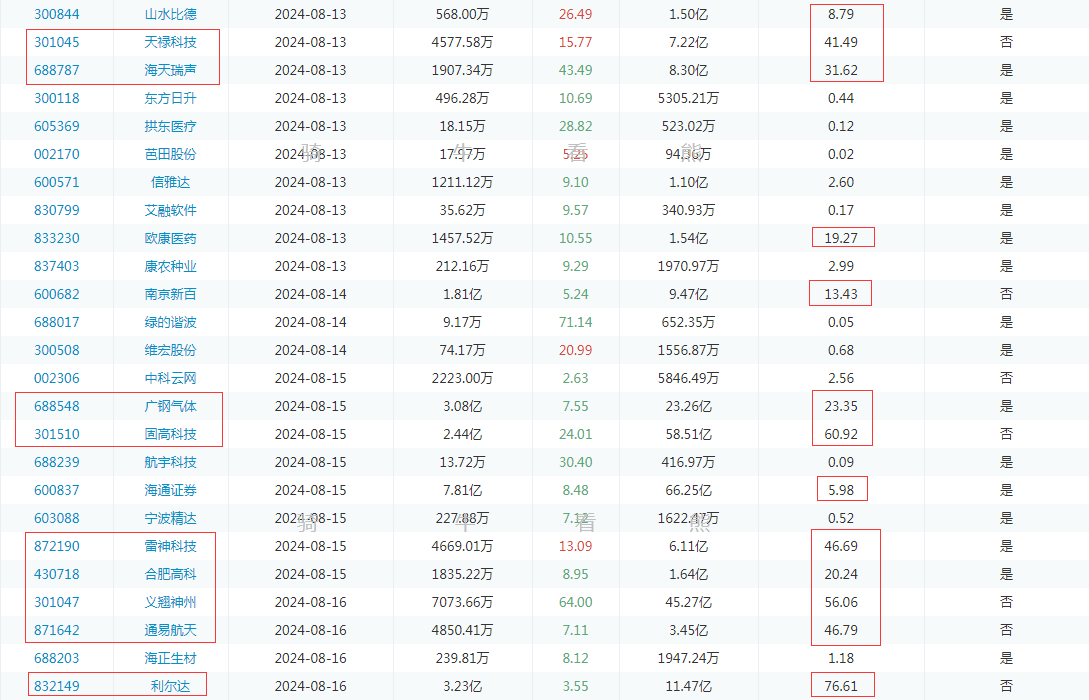The height and width of the screenshot is (700, 1089).
Task: Open 合肥高科 stock link
Action: click(170, 574)
